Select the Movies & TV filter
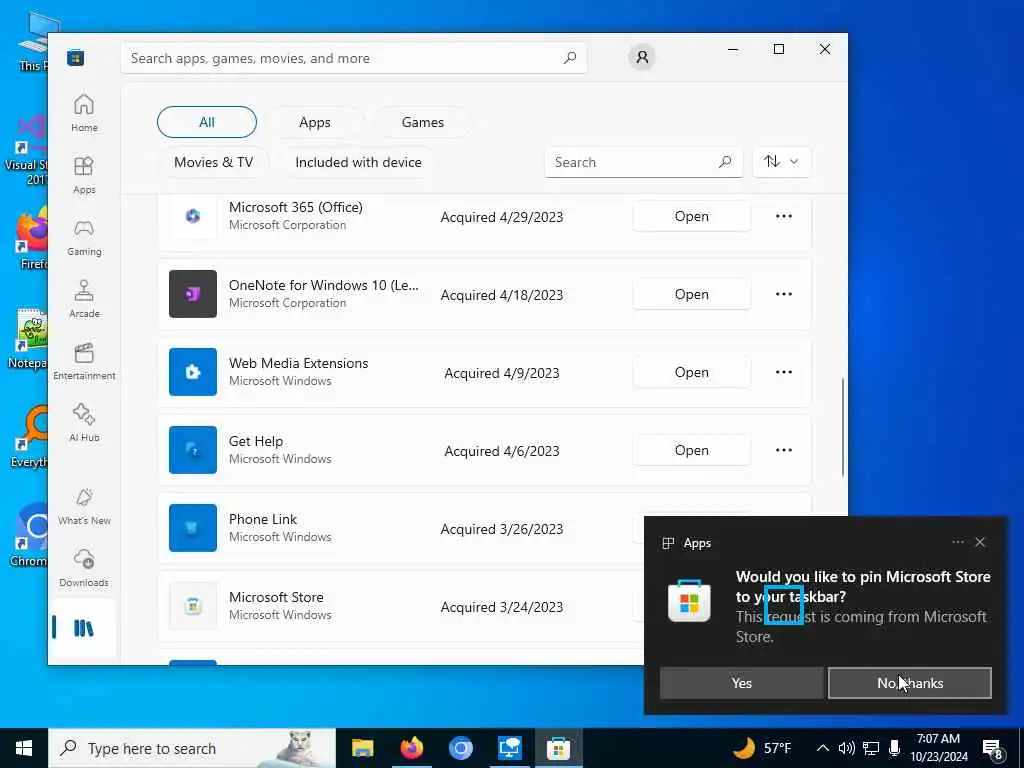Image resolution: width=1024 pixels, height=768 pixels. click(214, 162)
